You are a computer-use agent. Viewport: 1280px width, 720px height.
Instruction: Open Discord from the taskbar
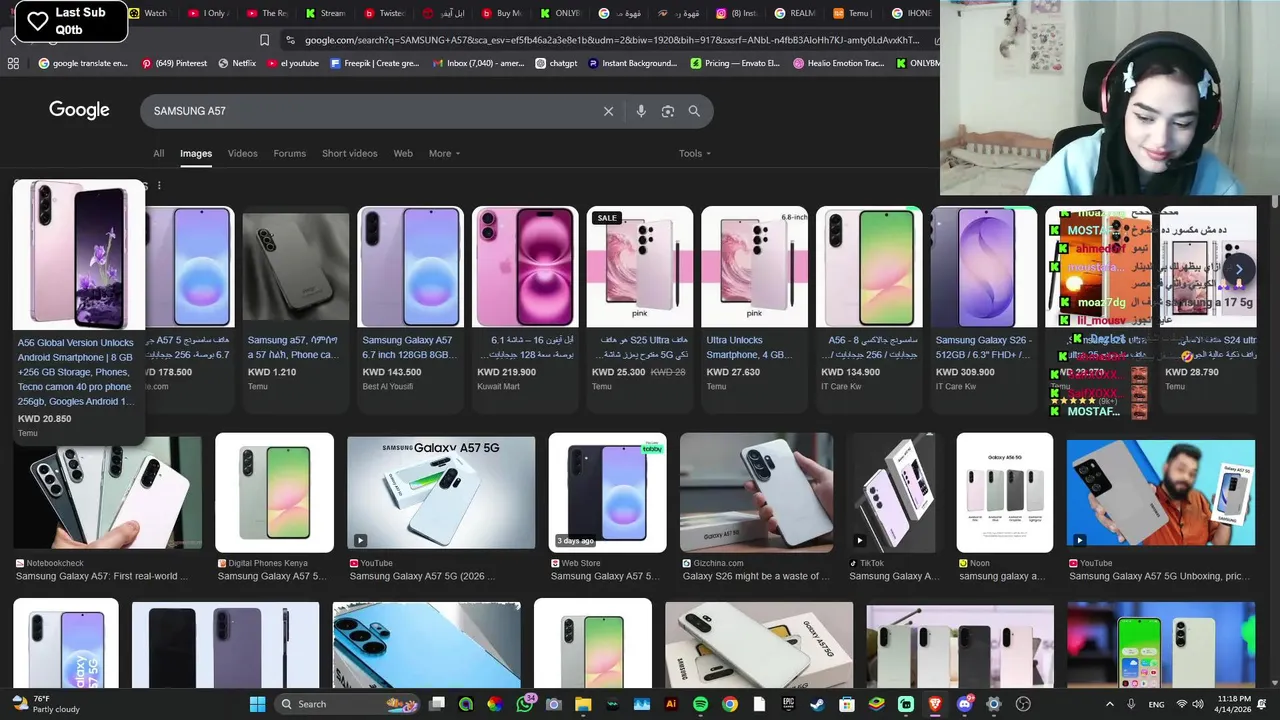964,704
